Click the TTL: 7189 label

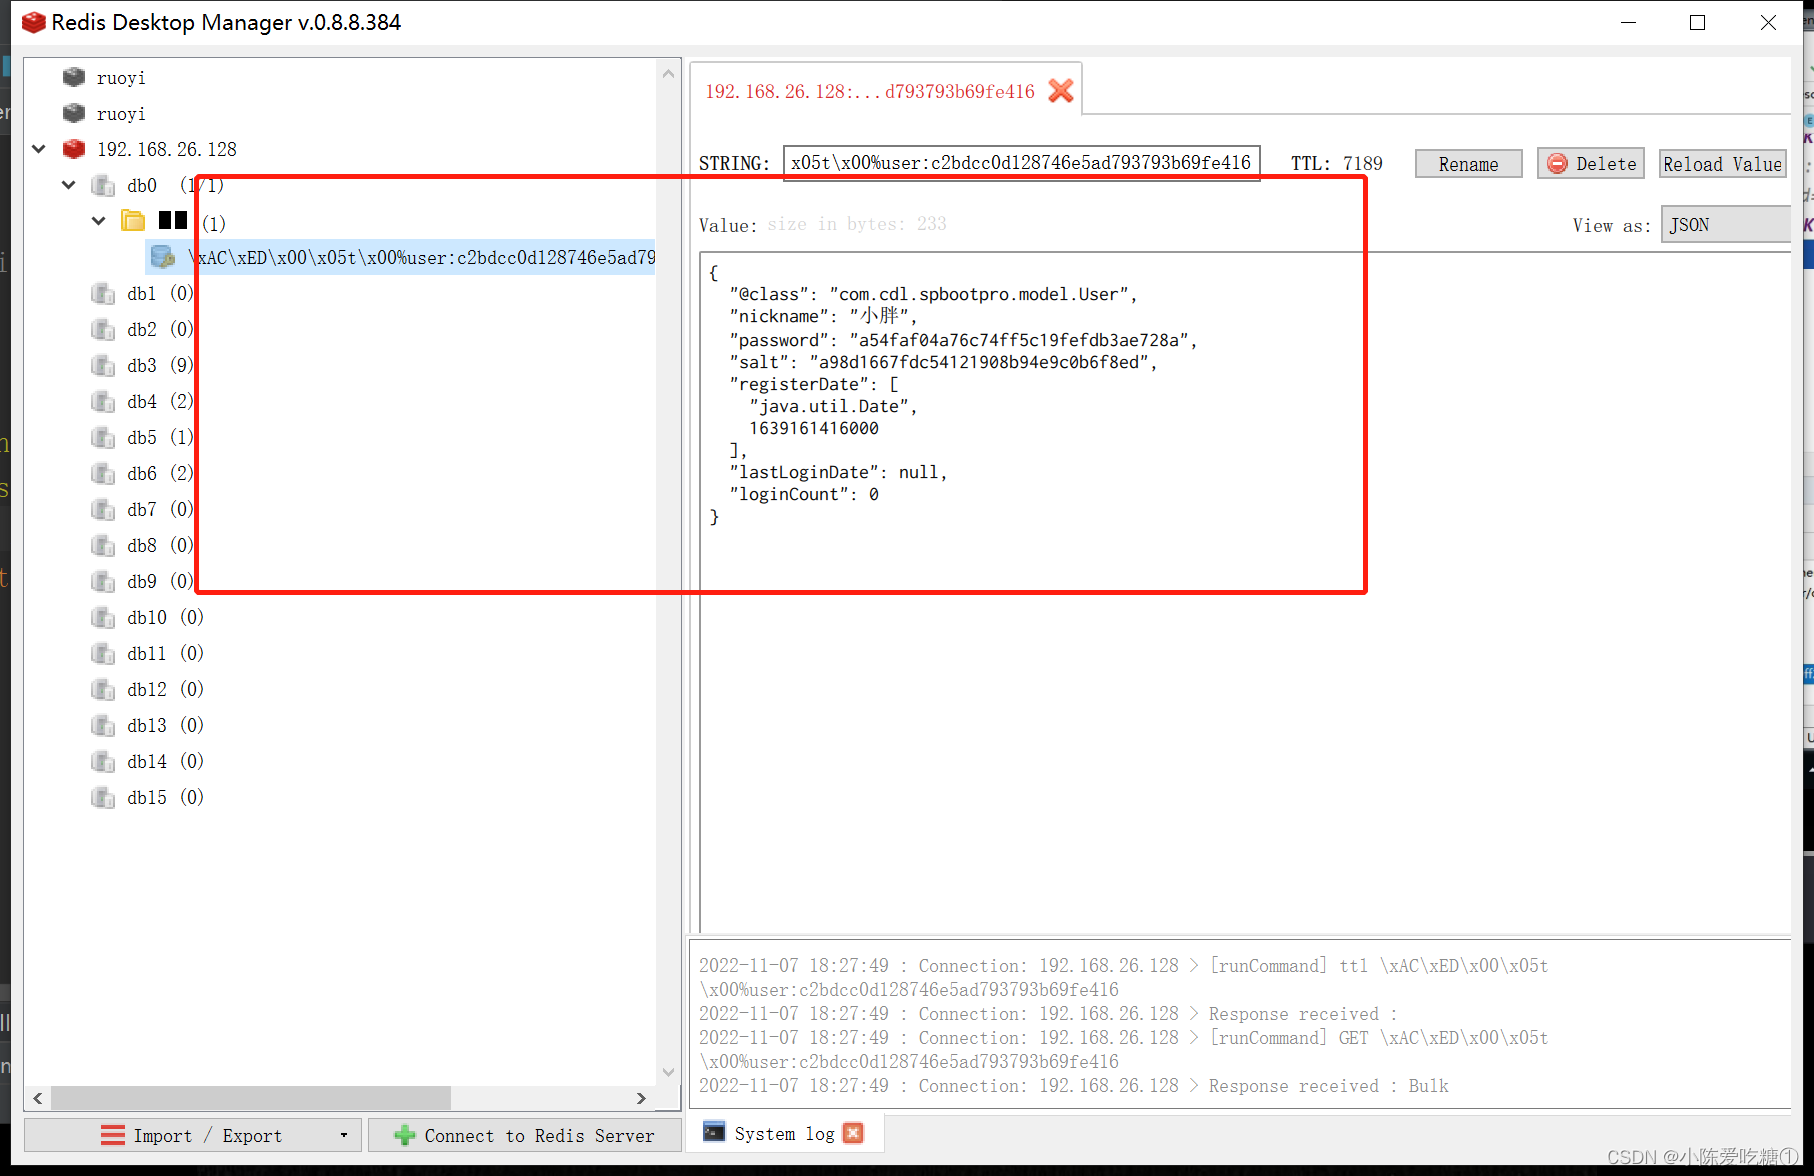(x=1336, y=163)
